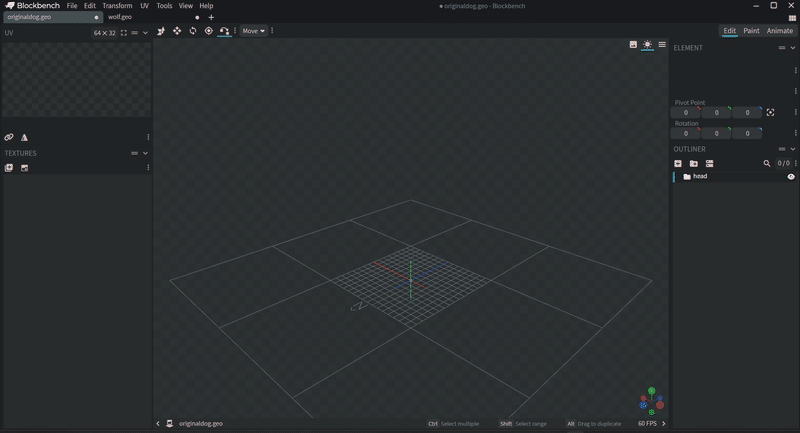Image resolution: width=800 pixels, height=433 pixels.
Task: Click the center pivot icon beside Pivot Point
Action: click(770, 113)
